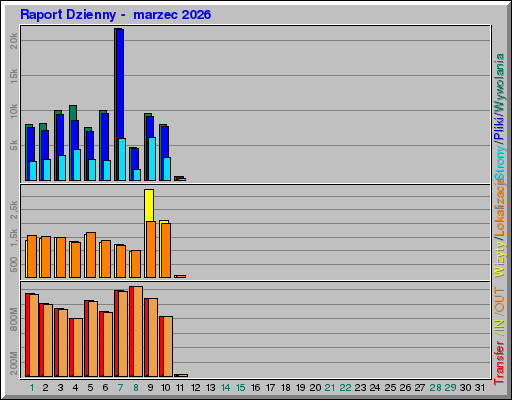Click the '/IN' legend label
This screenshot has height=400, width=512.
coord(499,327)
